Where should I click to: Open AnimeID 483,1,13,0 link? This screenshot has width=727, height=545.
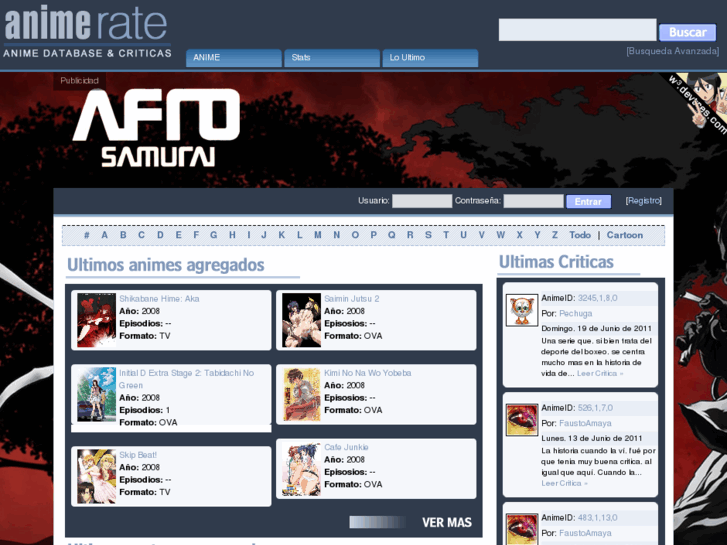pos(597,518)
